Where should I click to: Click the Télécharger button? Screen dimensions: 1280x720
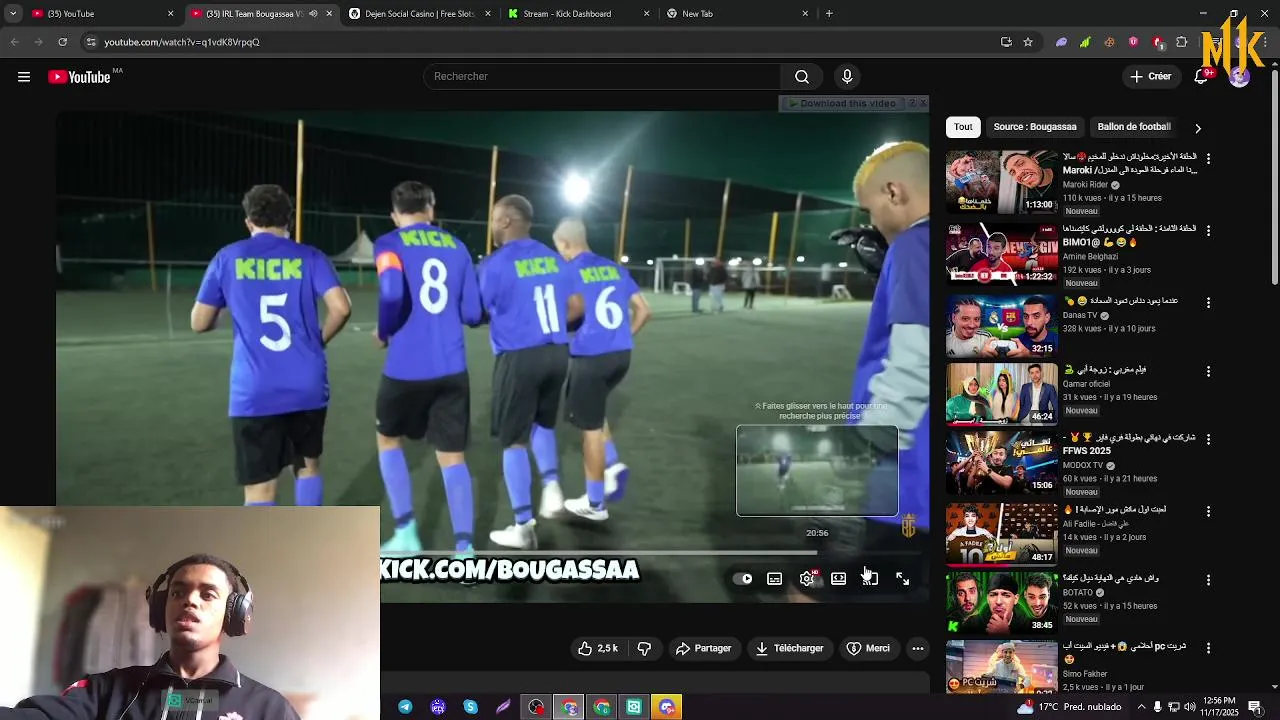[x=789, y=649]
